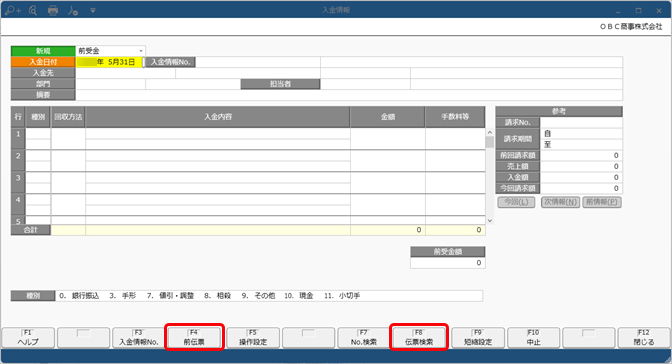Viewport: 672px width, 364px height.
Task: Click the F3 入金情報No. function button
Action: pyautogui.click(x=138, y=337)
